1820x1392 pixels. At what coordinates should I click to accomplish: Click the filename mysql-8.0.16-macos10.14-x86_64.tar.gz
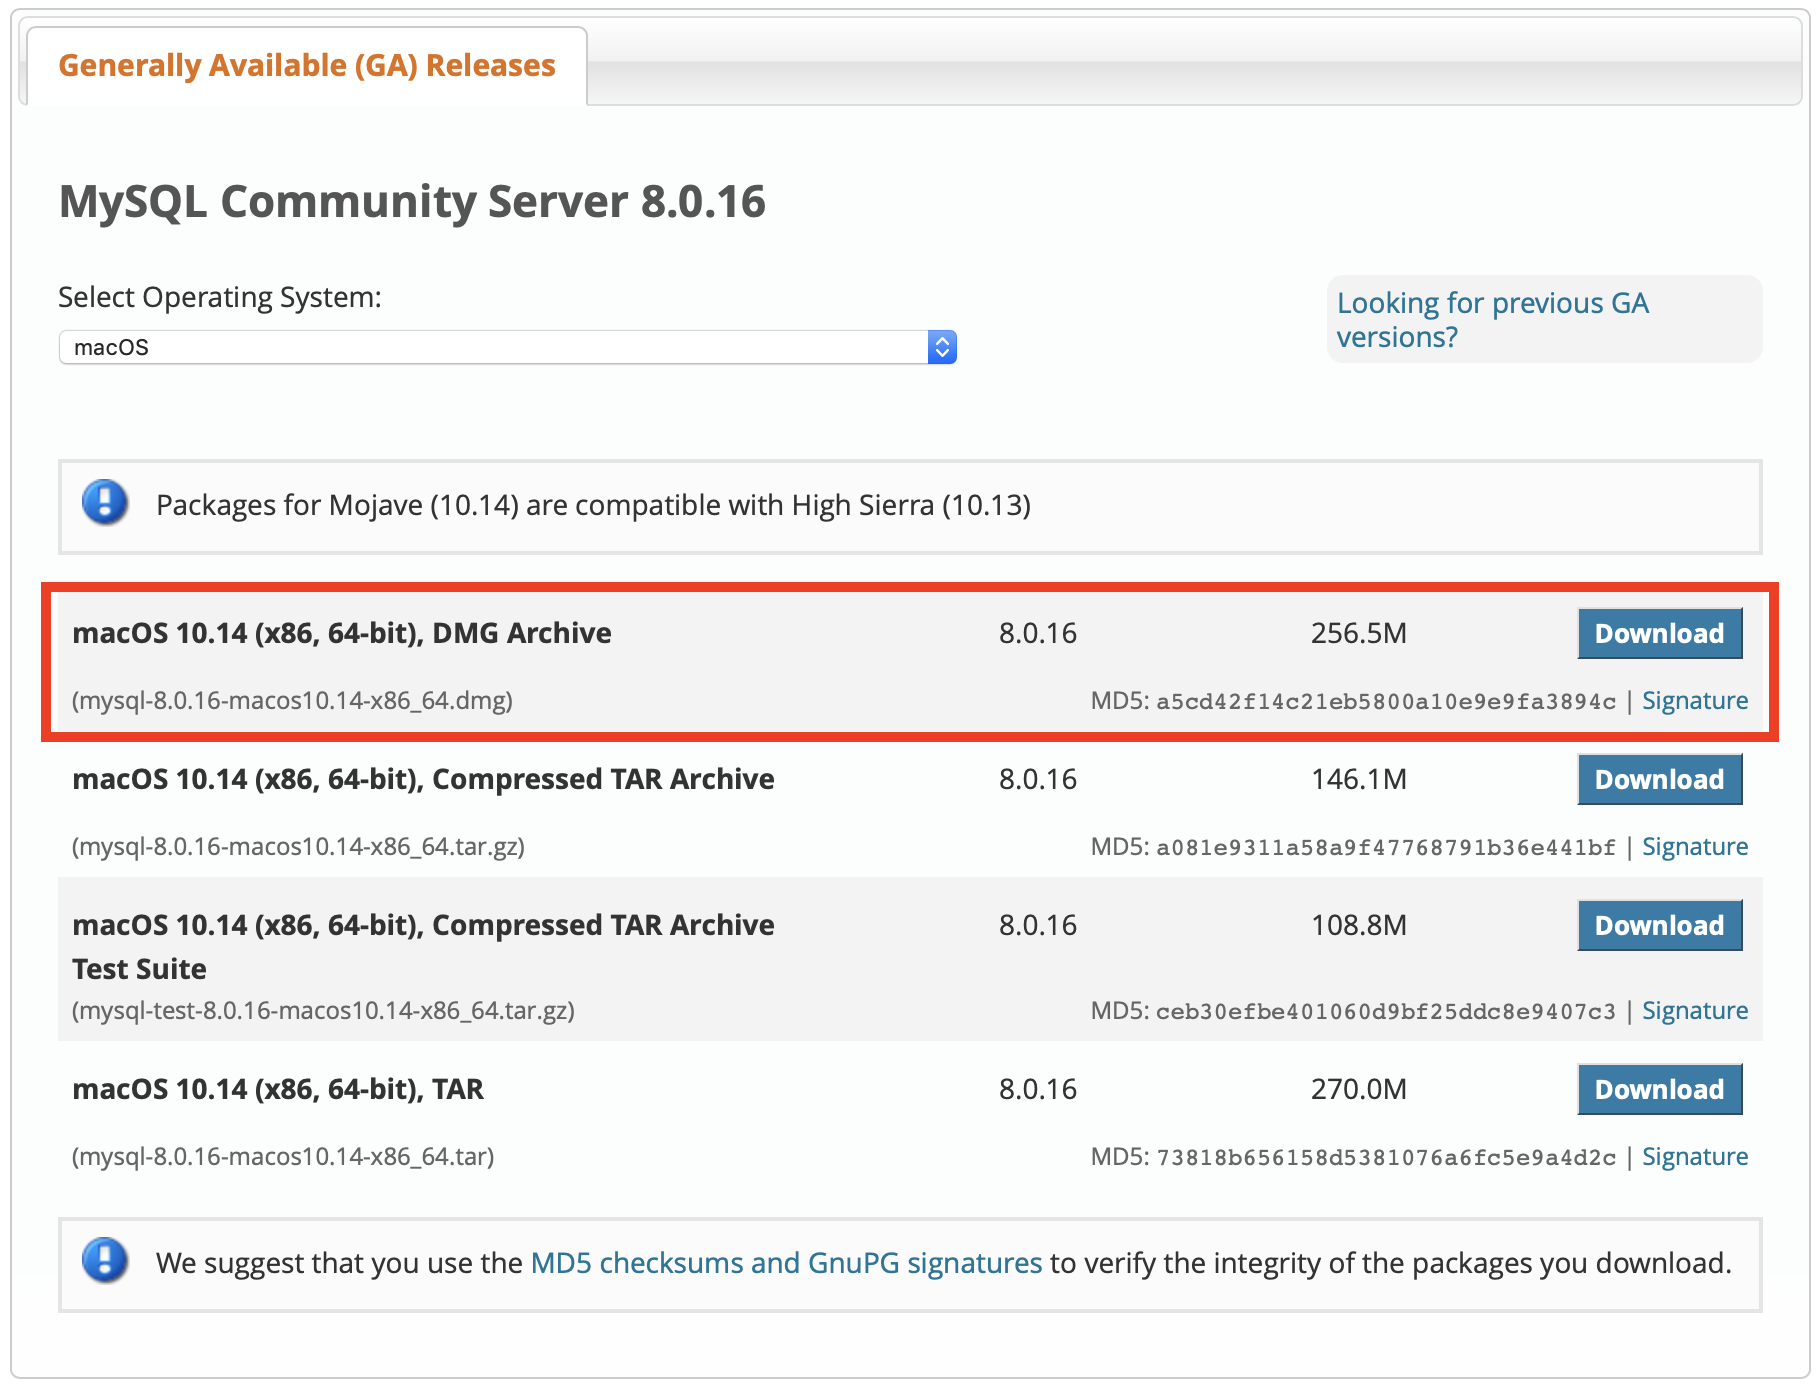pyautogui.click(x=298, y=846)
